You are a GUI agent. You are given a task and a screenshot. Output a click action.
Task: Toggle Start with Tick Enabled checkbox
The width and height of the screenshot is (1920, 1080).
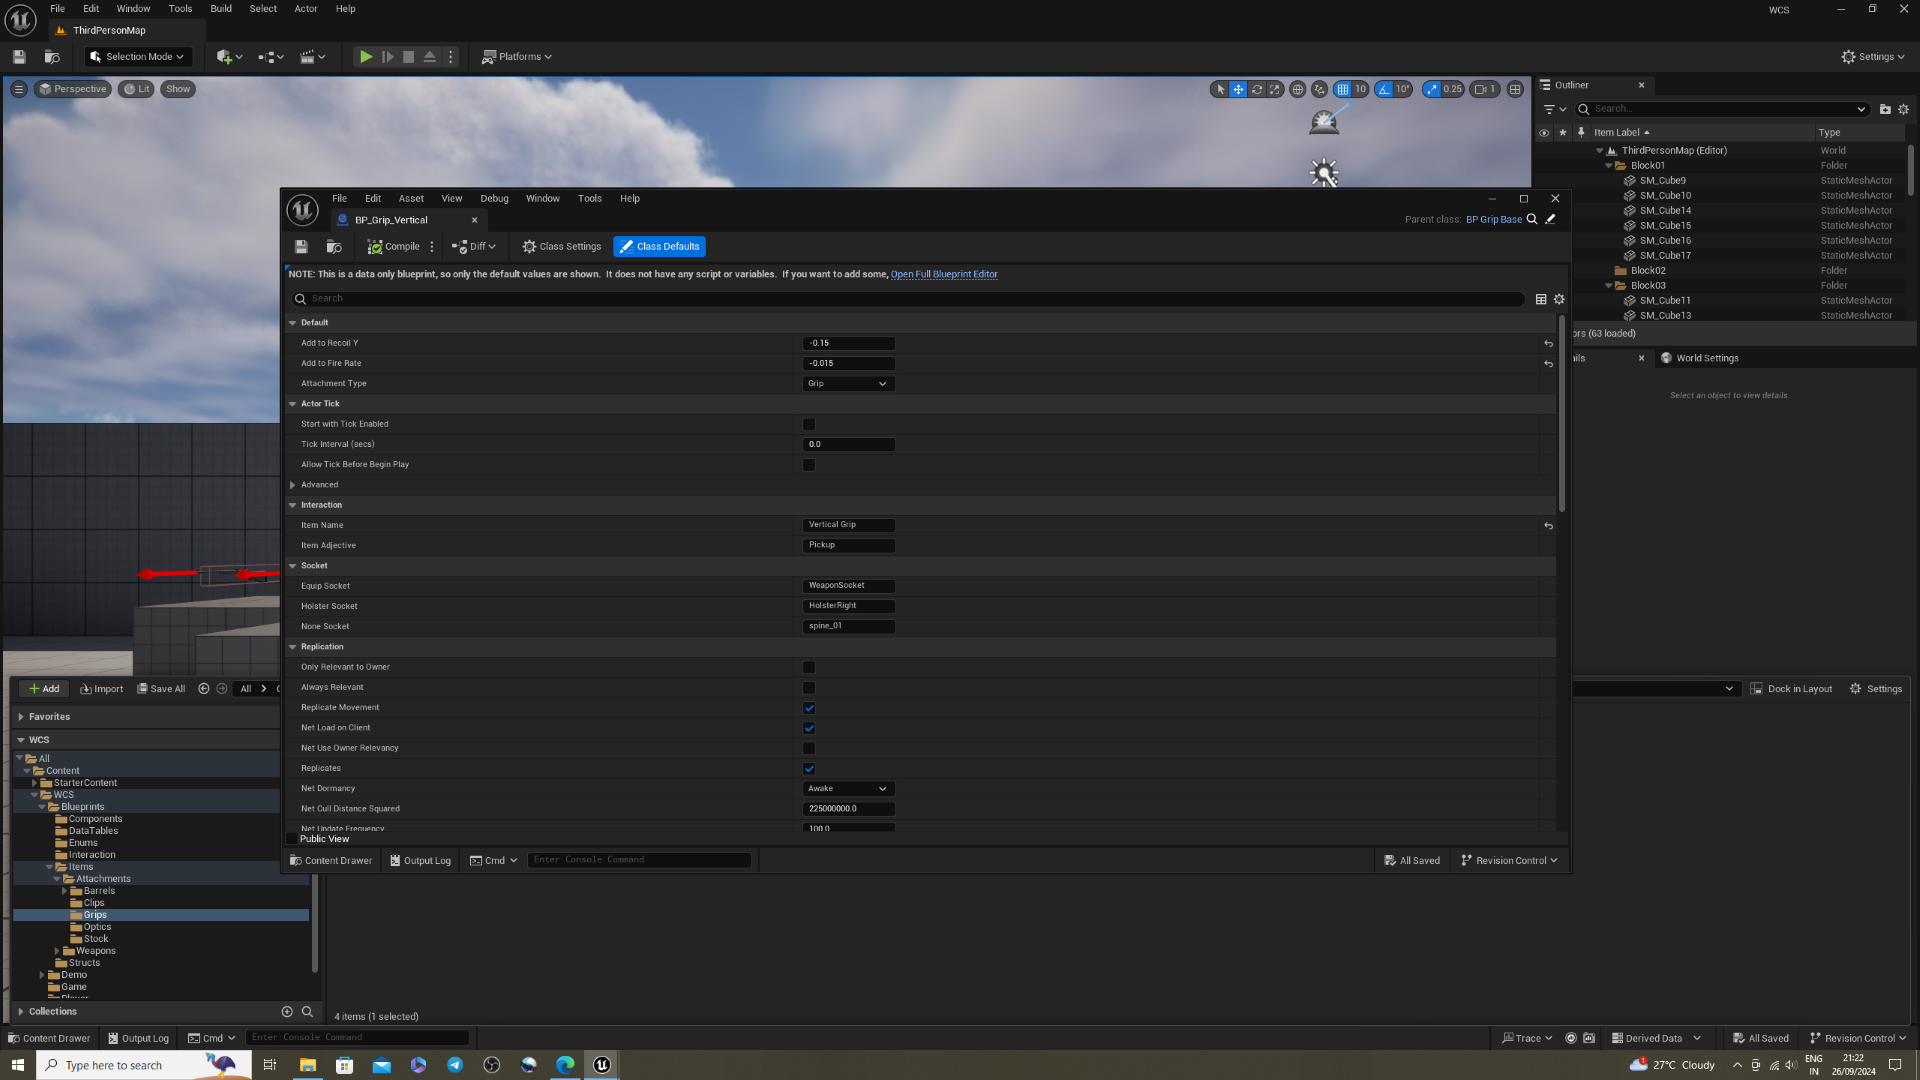pos(809,424)
